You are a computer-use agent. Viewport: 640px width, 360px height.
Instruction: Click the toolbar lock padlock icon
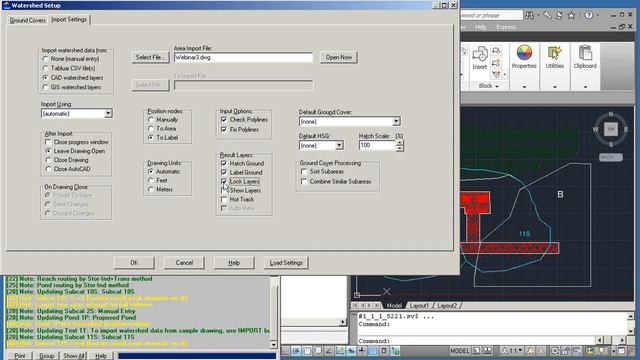pos(566,351)
